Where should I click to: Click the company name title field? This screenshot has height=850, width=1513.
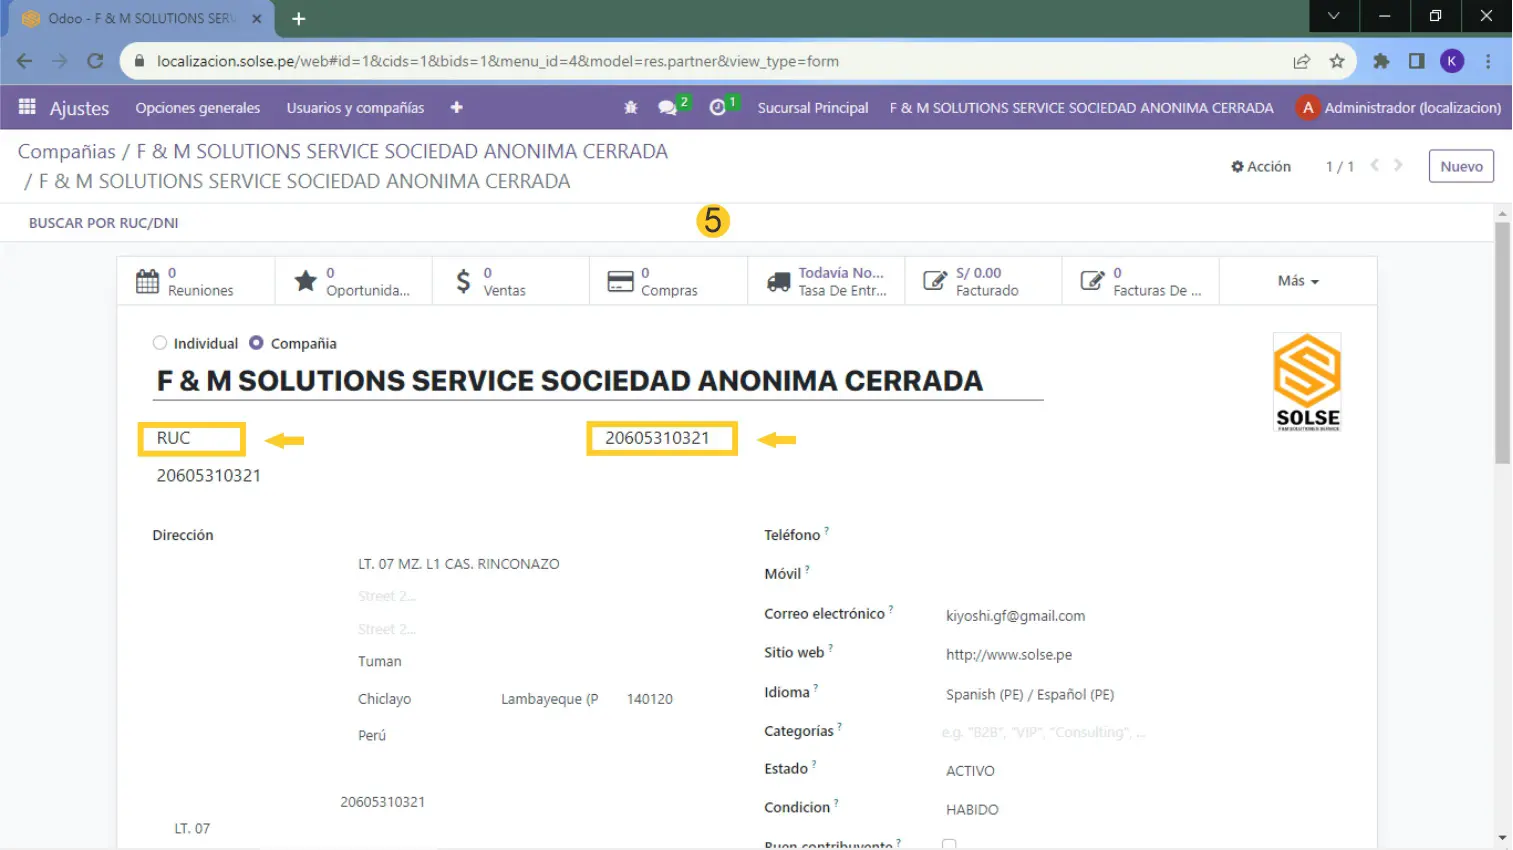pyautogui.click(x=598, y=381)
